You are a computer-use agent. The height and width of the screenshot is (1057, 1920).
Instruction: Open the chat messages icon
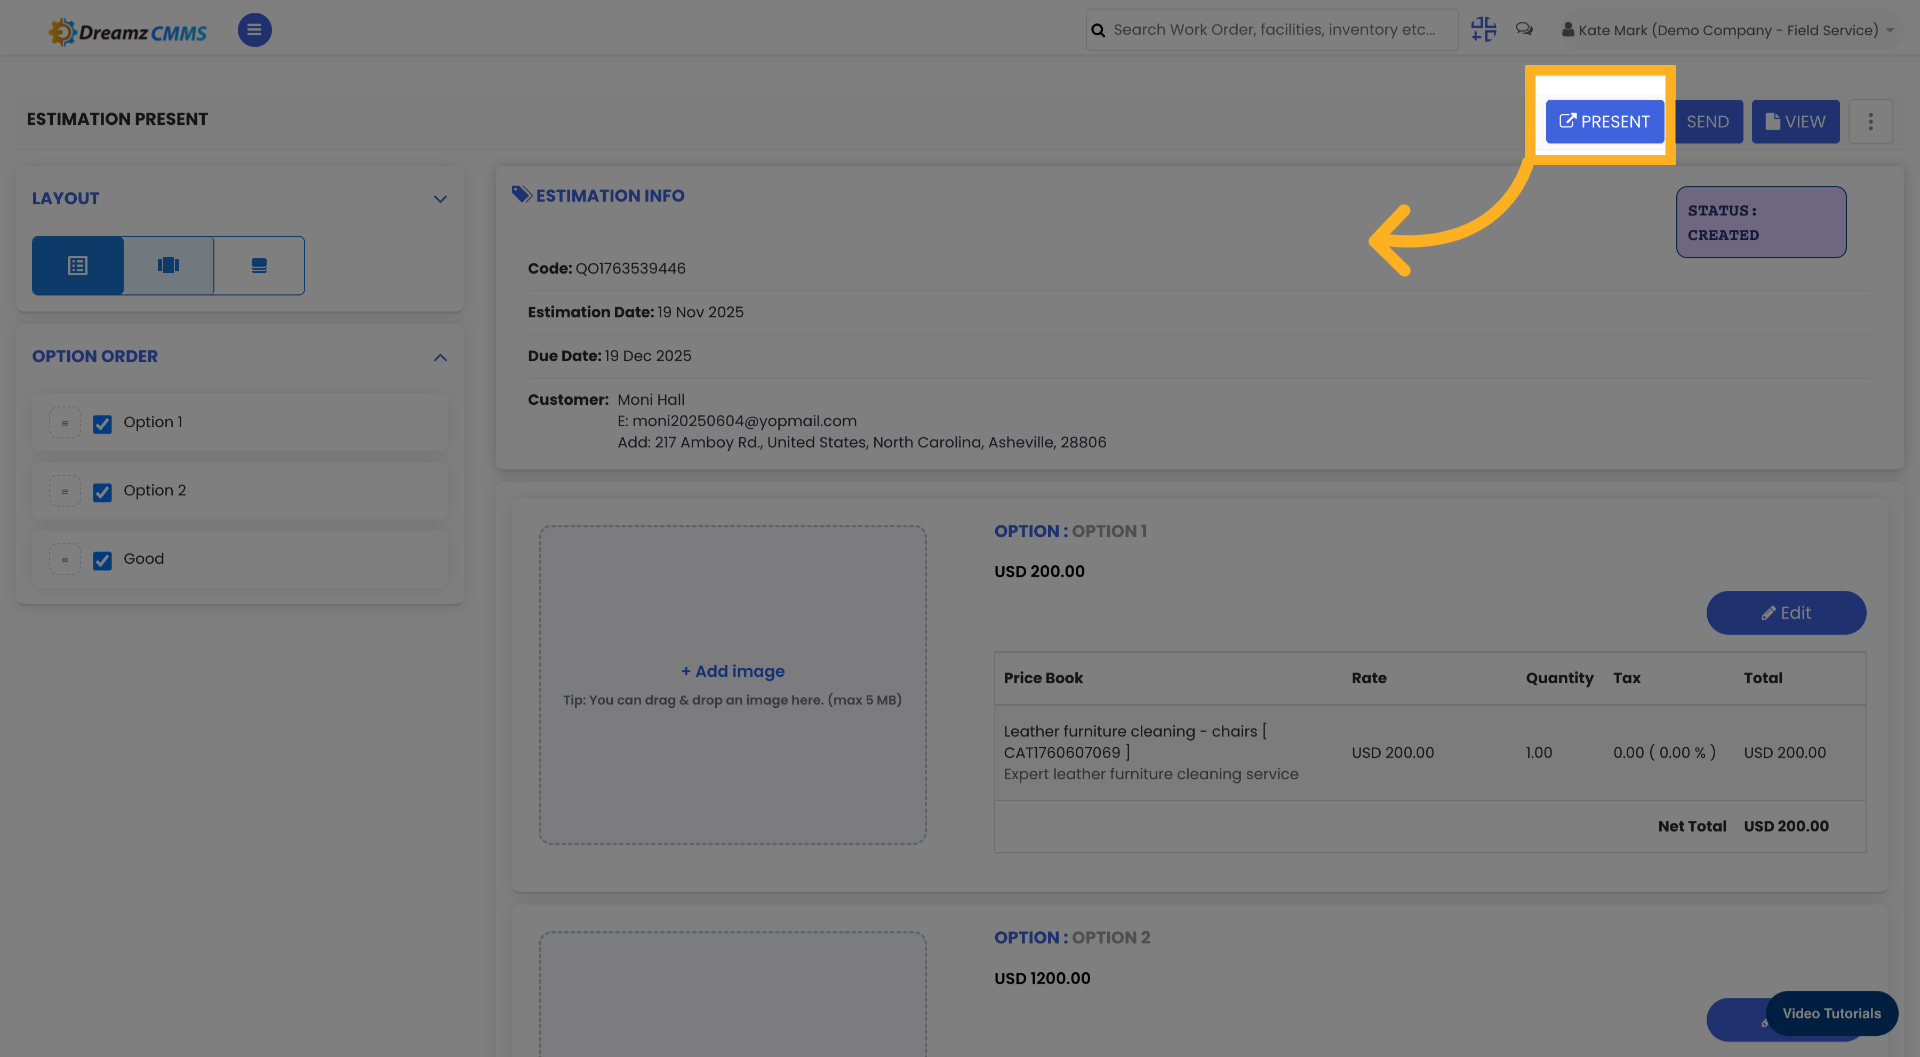point(1524,30)
